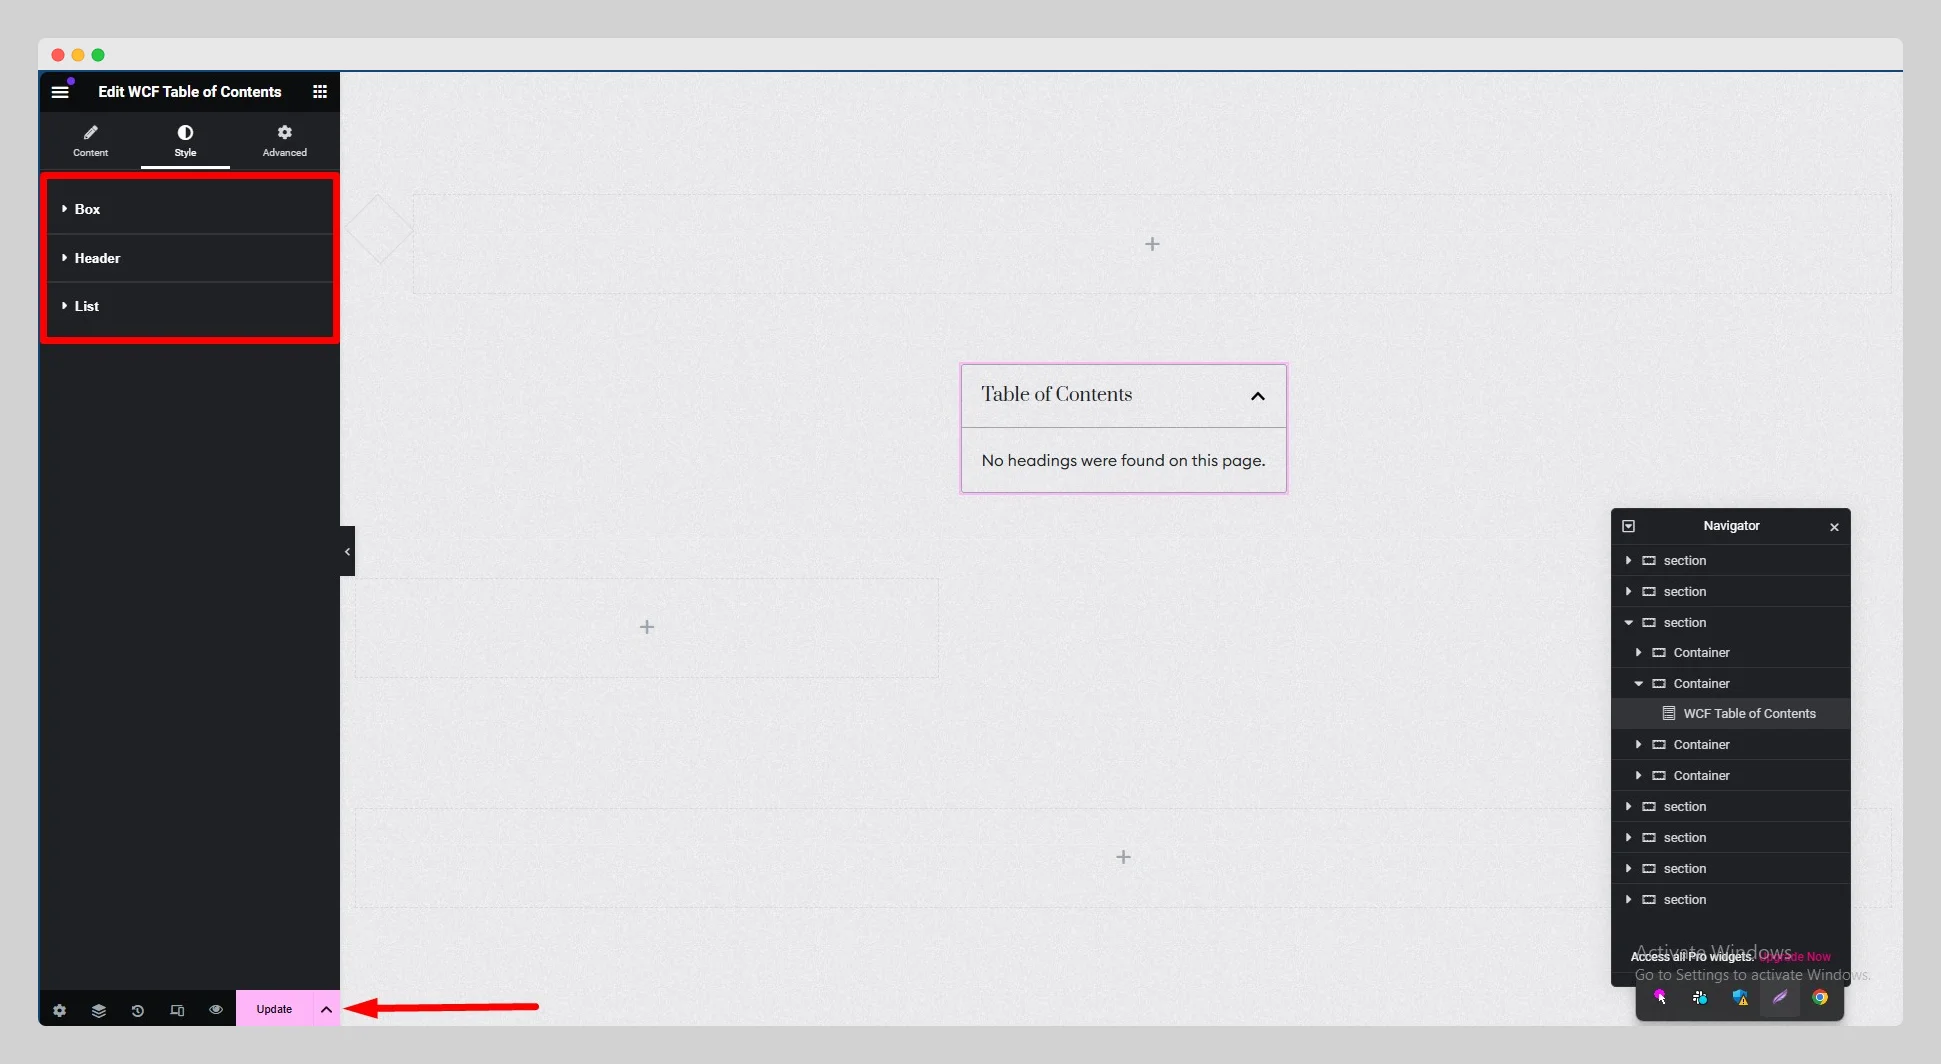1941x1064 pixels.
Task: Open page Settings gear in bottom bar
Action: click(60, 1010)
